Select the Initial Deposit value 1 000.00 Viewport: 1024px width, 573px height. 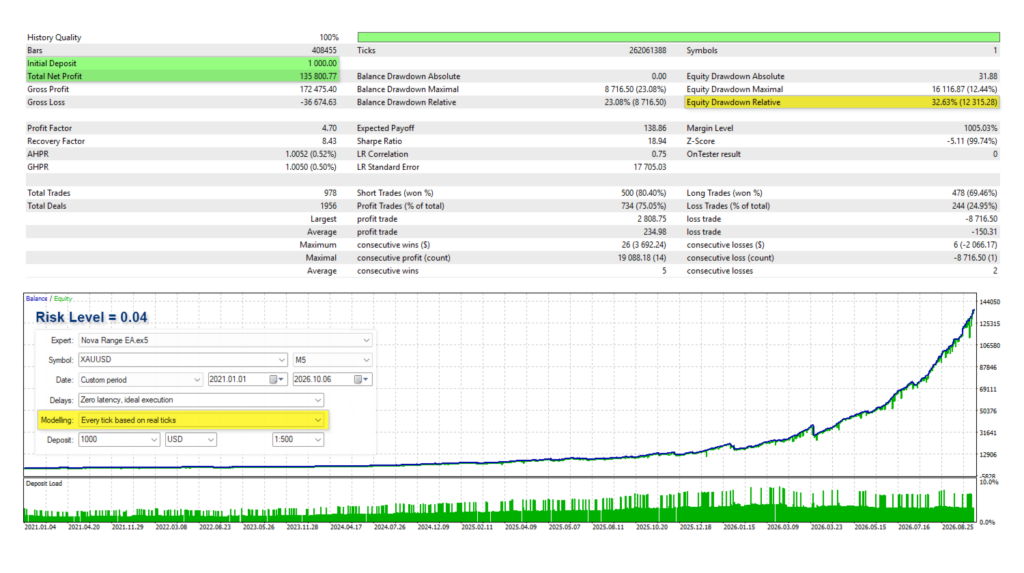323,63
